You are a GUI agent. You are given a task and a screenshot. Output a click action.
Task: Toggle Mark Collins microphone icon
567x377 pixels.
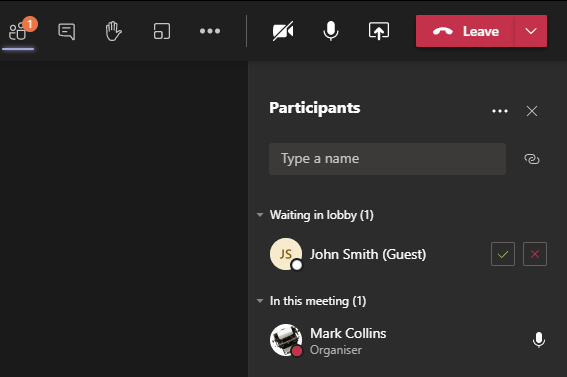[x=539, y=340]
